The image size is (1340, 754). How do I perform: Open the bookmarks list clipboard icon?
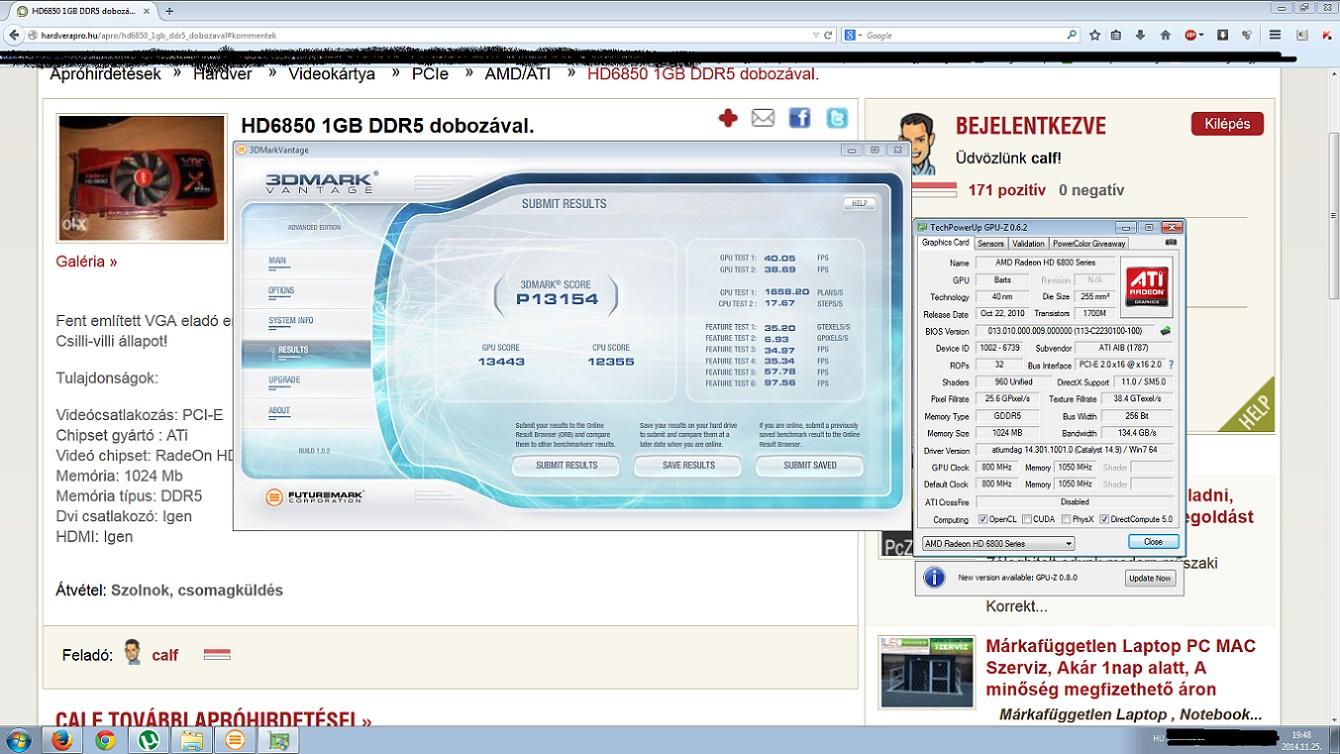1117,35
